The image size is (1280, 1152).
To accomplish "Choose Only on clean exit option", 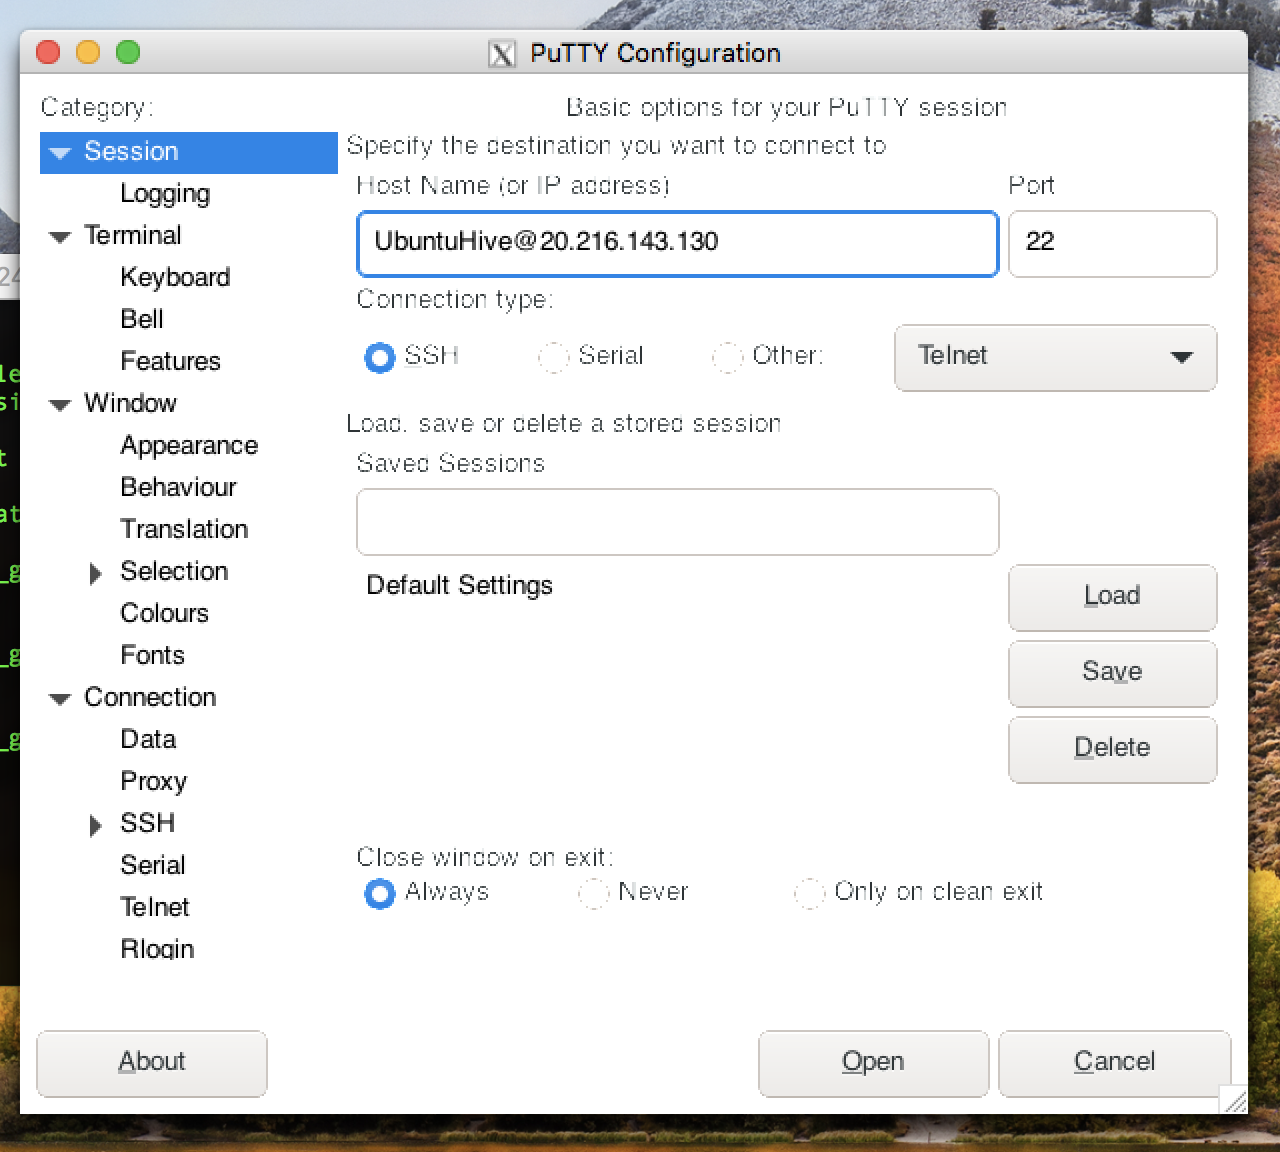I will (x=809, y=893).
